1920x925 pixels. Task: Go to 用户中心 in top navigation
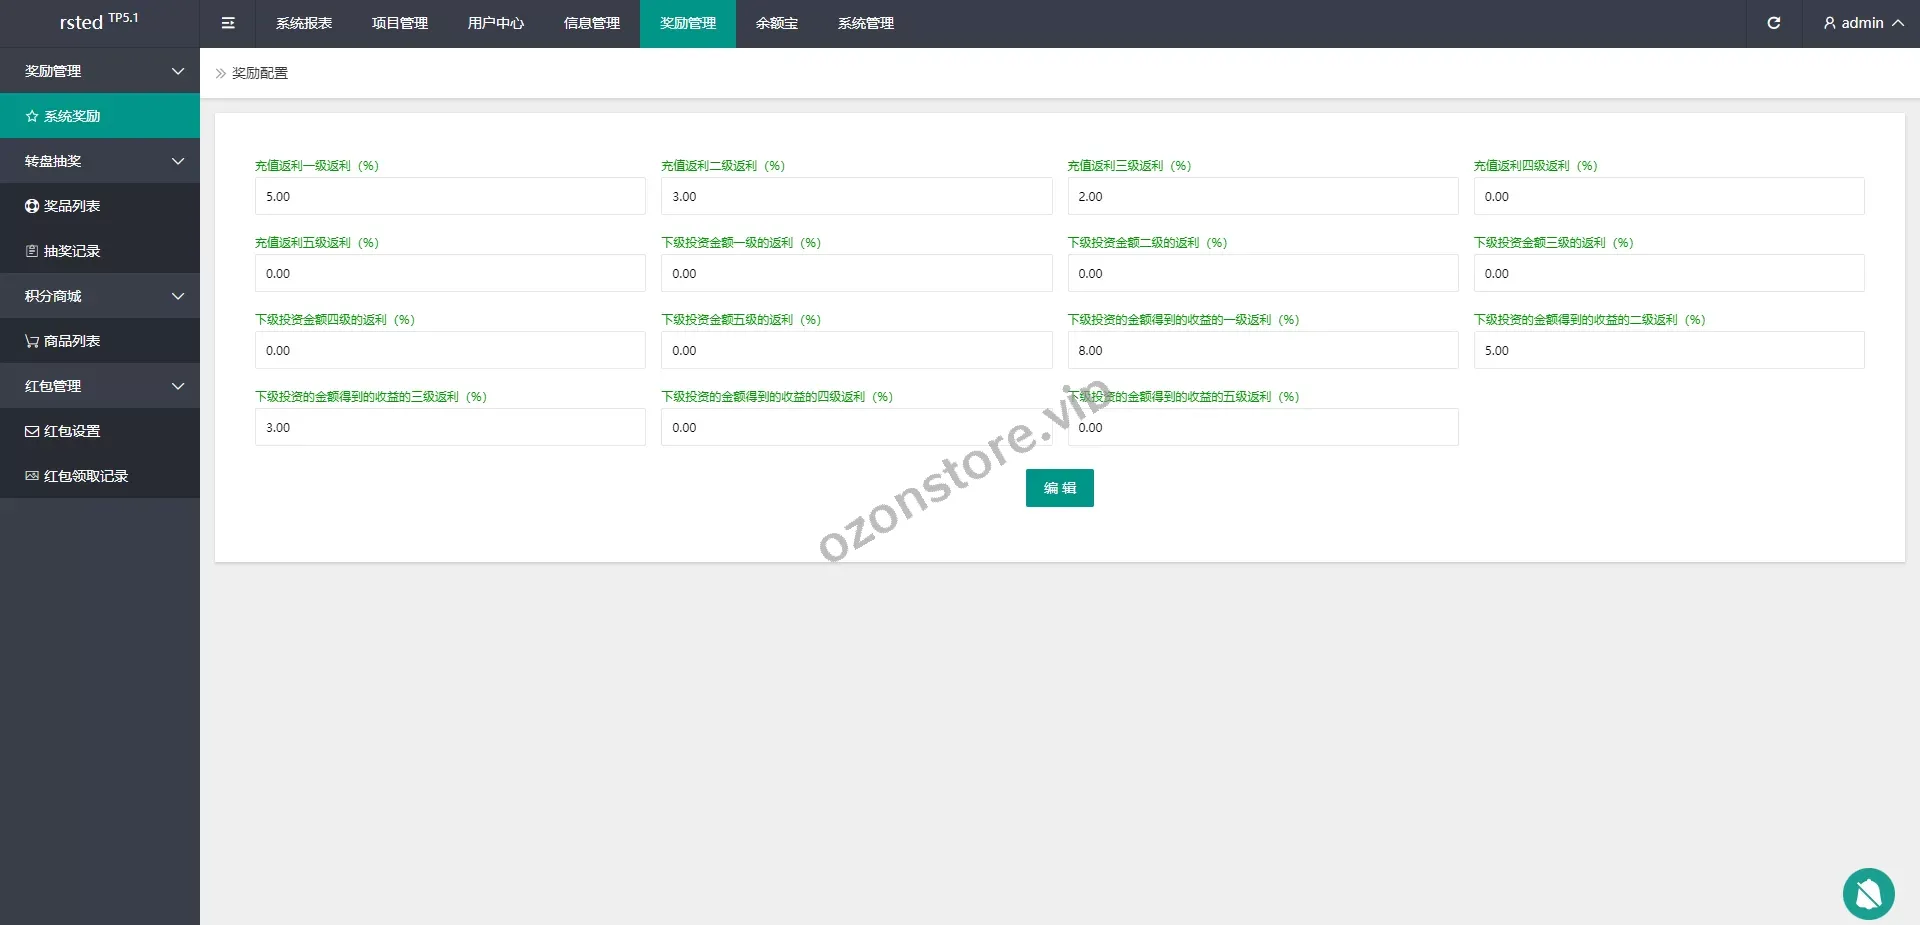tap(496, 23)
